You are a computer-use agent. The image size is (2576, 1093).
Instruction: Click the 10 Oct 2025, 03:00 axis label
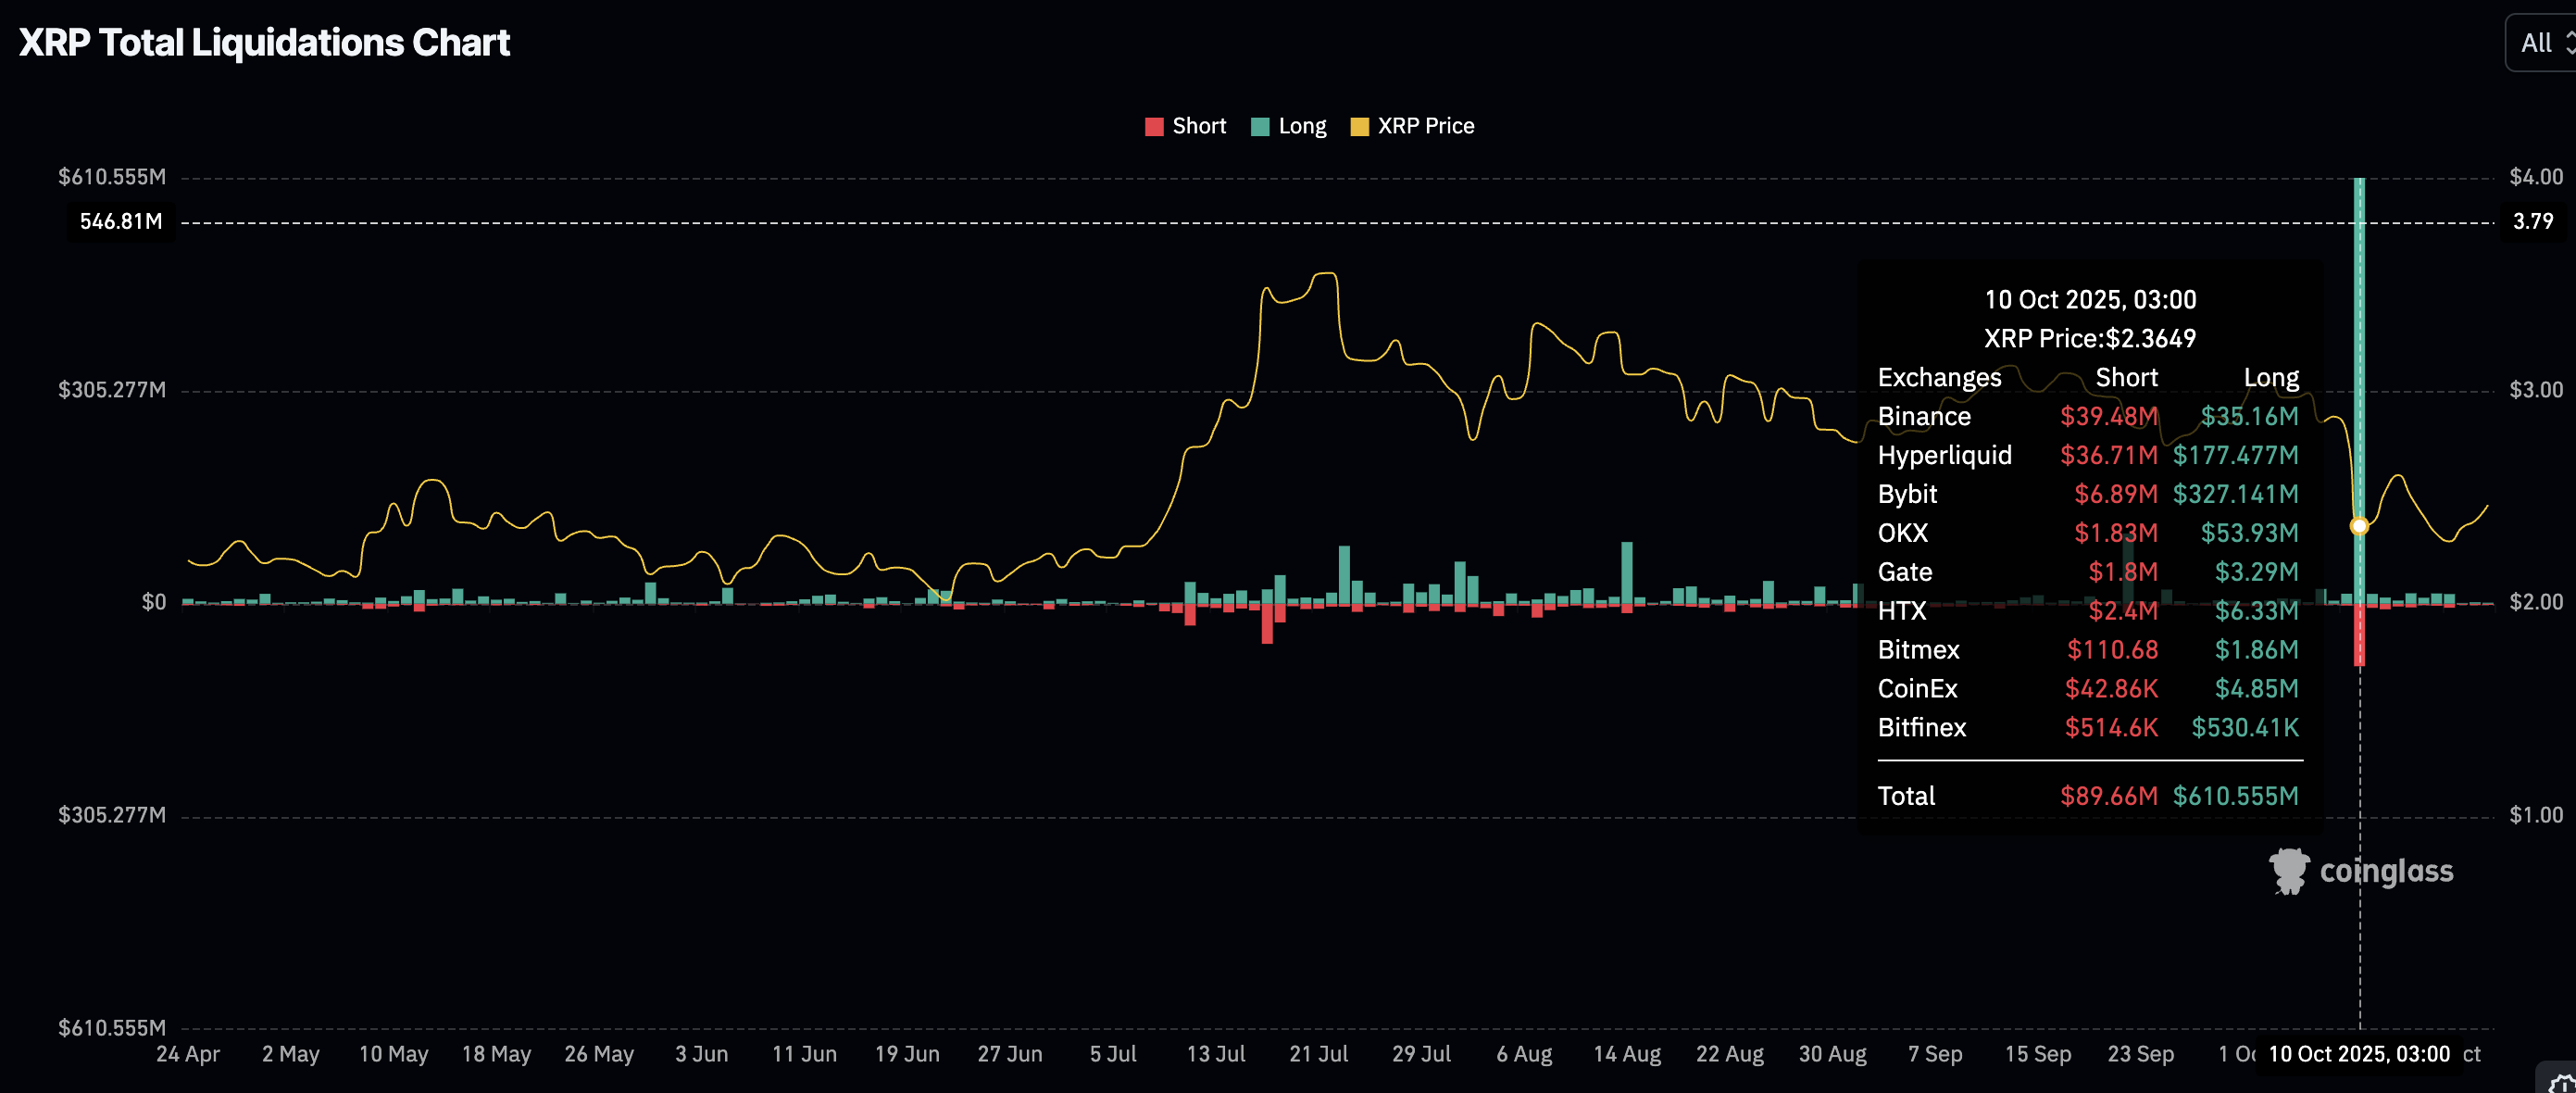[2358, 1054]
